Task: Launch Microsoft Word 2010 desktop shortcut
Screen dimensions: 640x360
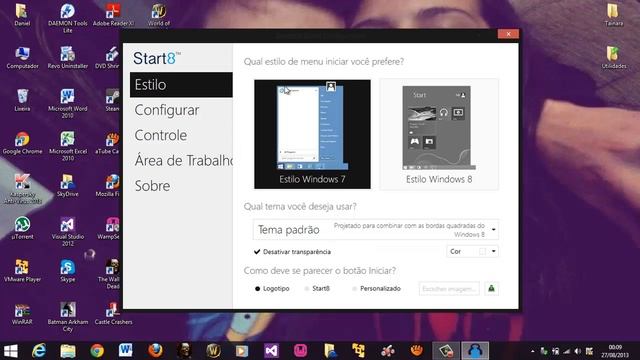Action: pos(68,104)
